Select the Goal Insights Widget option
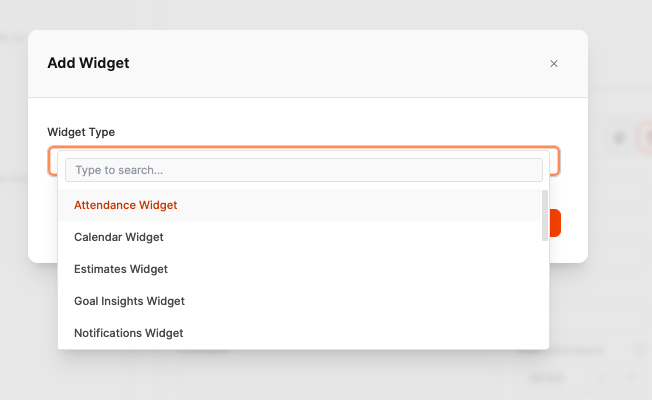Viewport: 652px width, 400px height. click(130, 301)
